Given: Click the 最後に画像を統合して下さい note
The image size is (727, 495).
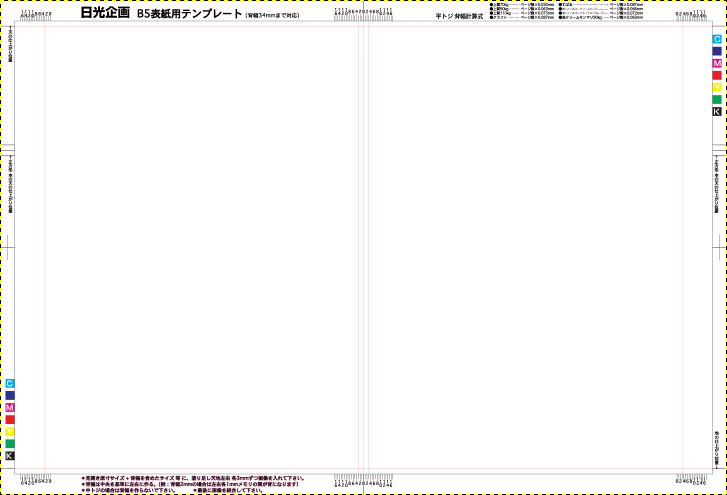Looking at the screenshot, I should (228, 490).
